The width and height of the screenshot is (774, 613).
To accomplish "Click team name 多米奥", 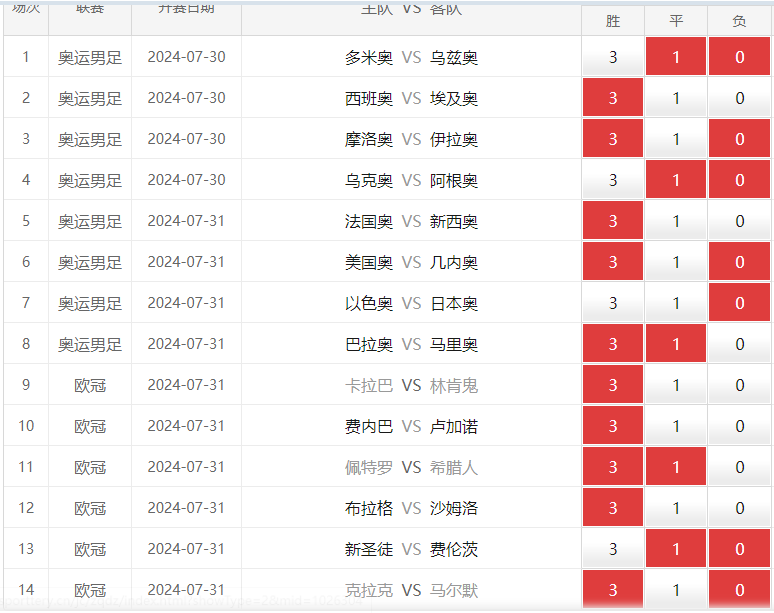I will [x=369, y=58].
